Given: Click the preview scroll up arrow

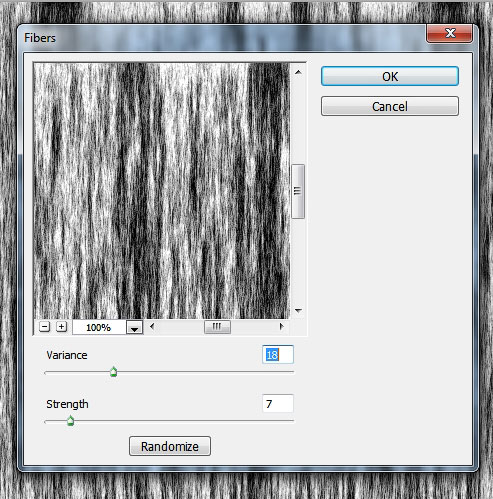Looking at the screenshot, I should pyautogui.click(x=298, y=72).
